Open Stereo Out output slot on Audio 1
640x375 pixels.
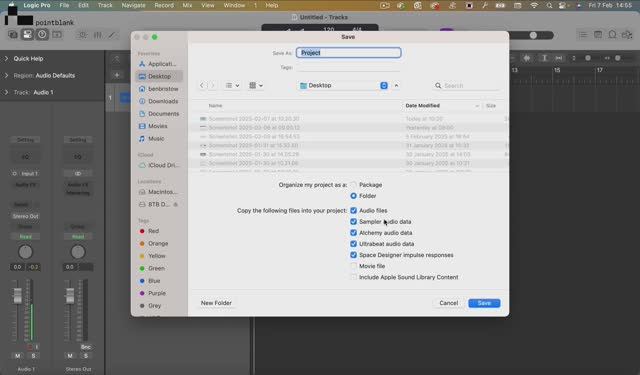click(25, 216)
